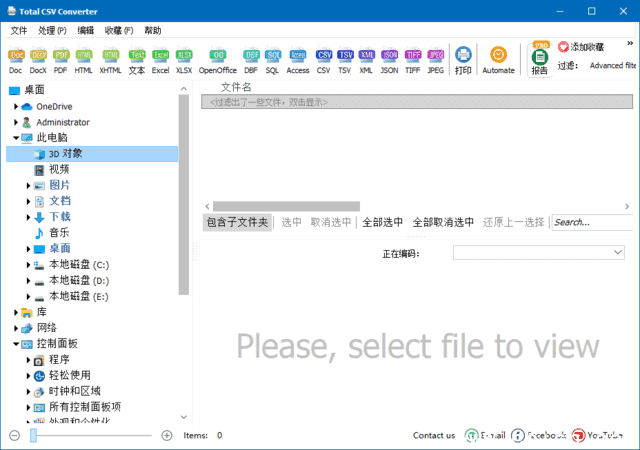Select the Excel output format icon
This screenshot has width=640, height=450.
160,60
